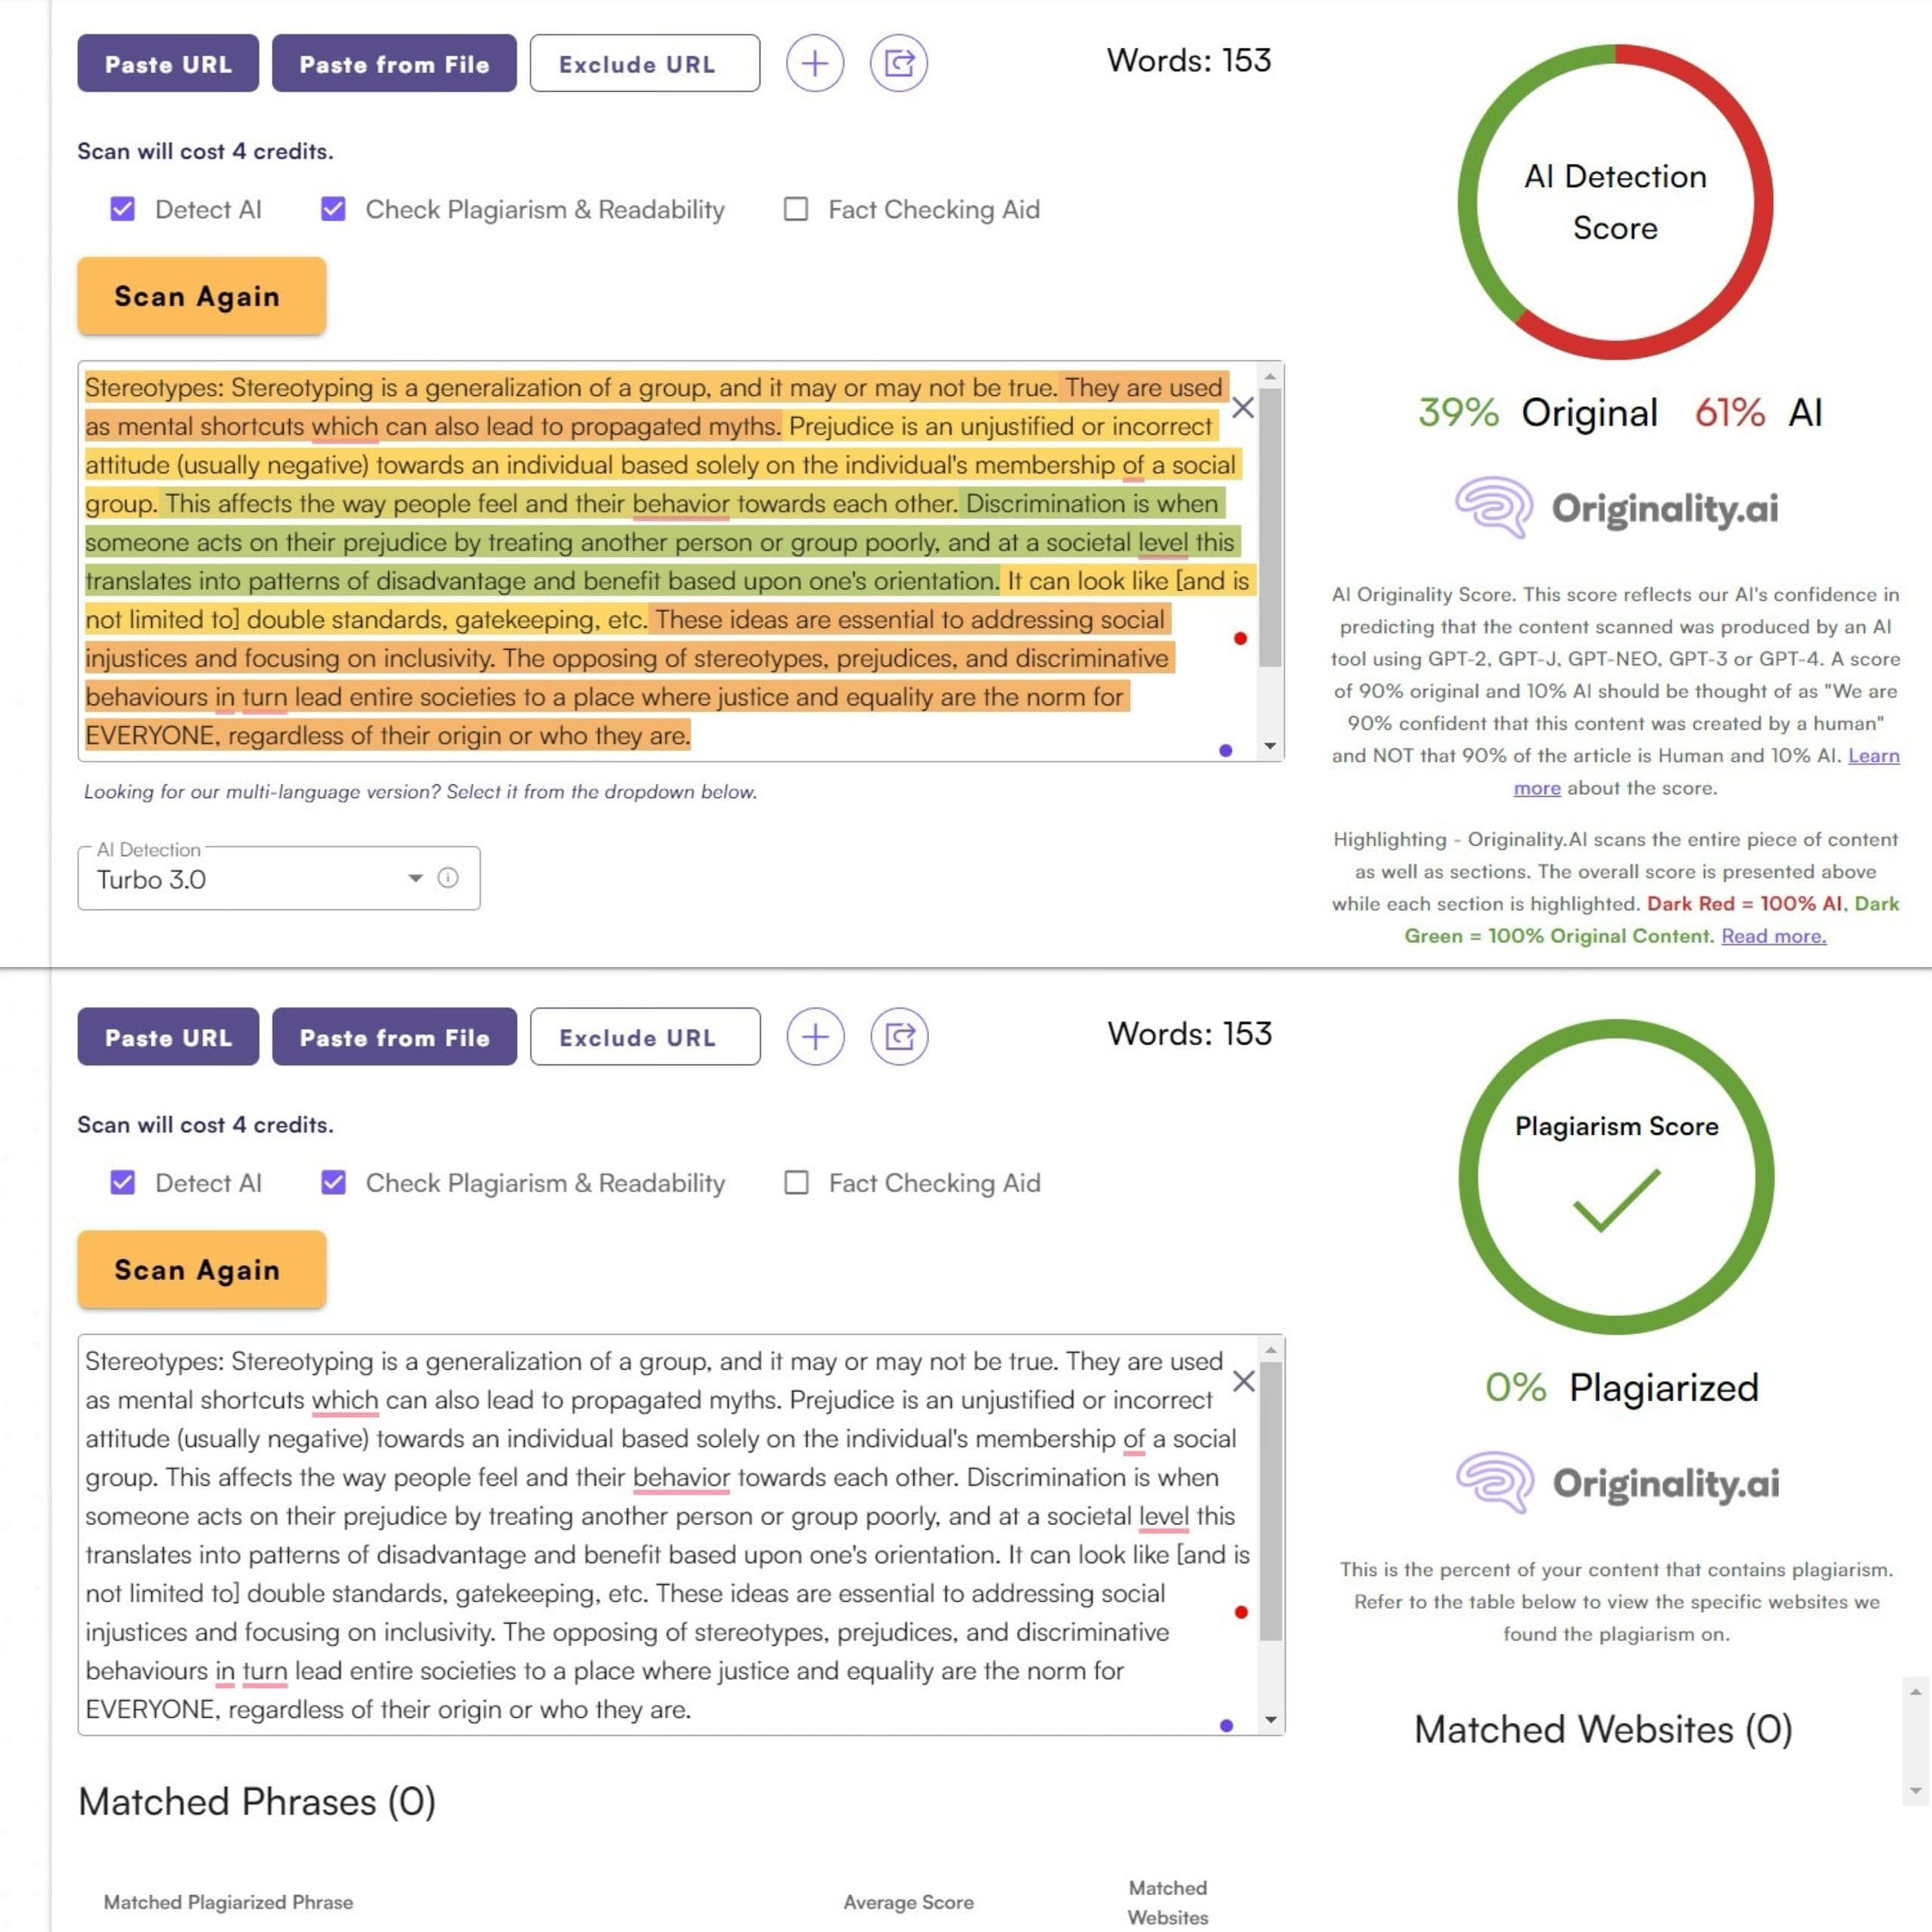The image size is (1932, 1932).
Task: Click the top Paste URL button
Action: [168, 64]
